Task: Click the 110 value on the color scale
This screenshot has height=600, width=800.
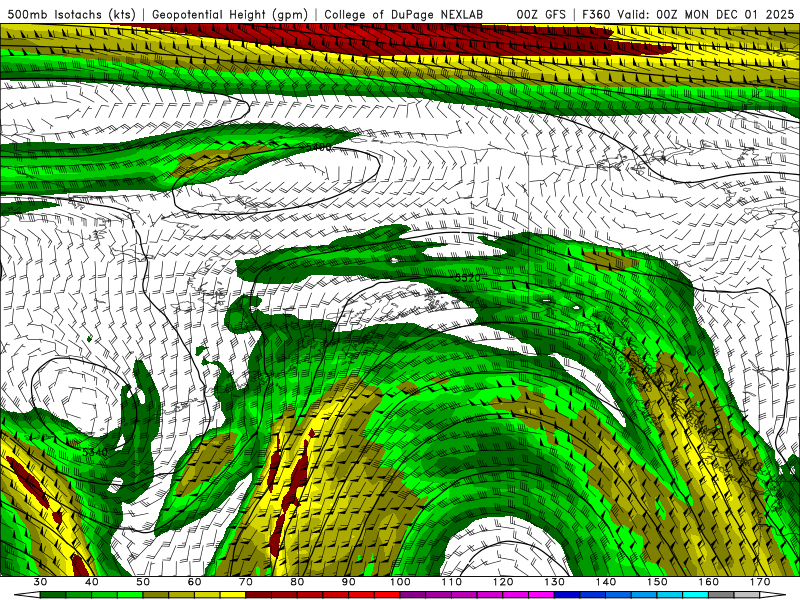Action: coord(452,582)
